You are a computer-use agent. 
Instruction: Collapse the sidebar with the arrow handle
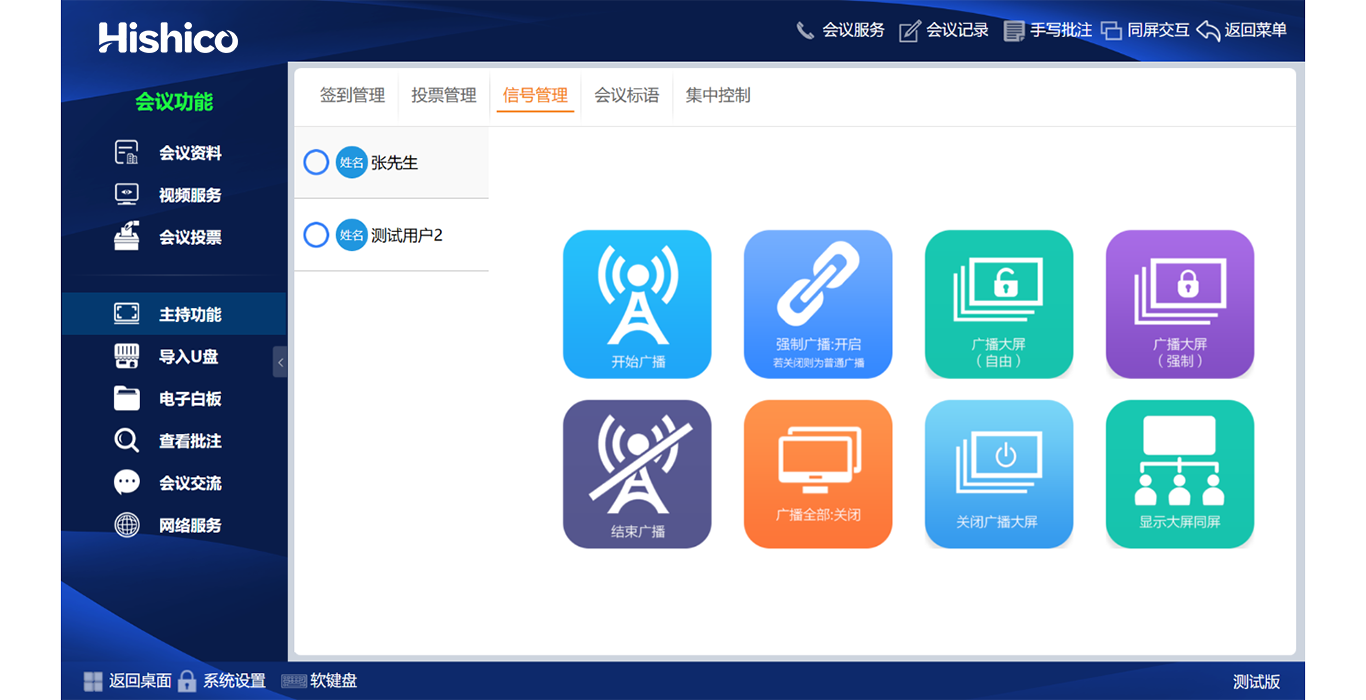point(280,362)
